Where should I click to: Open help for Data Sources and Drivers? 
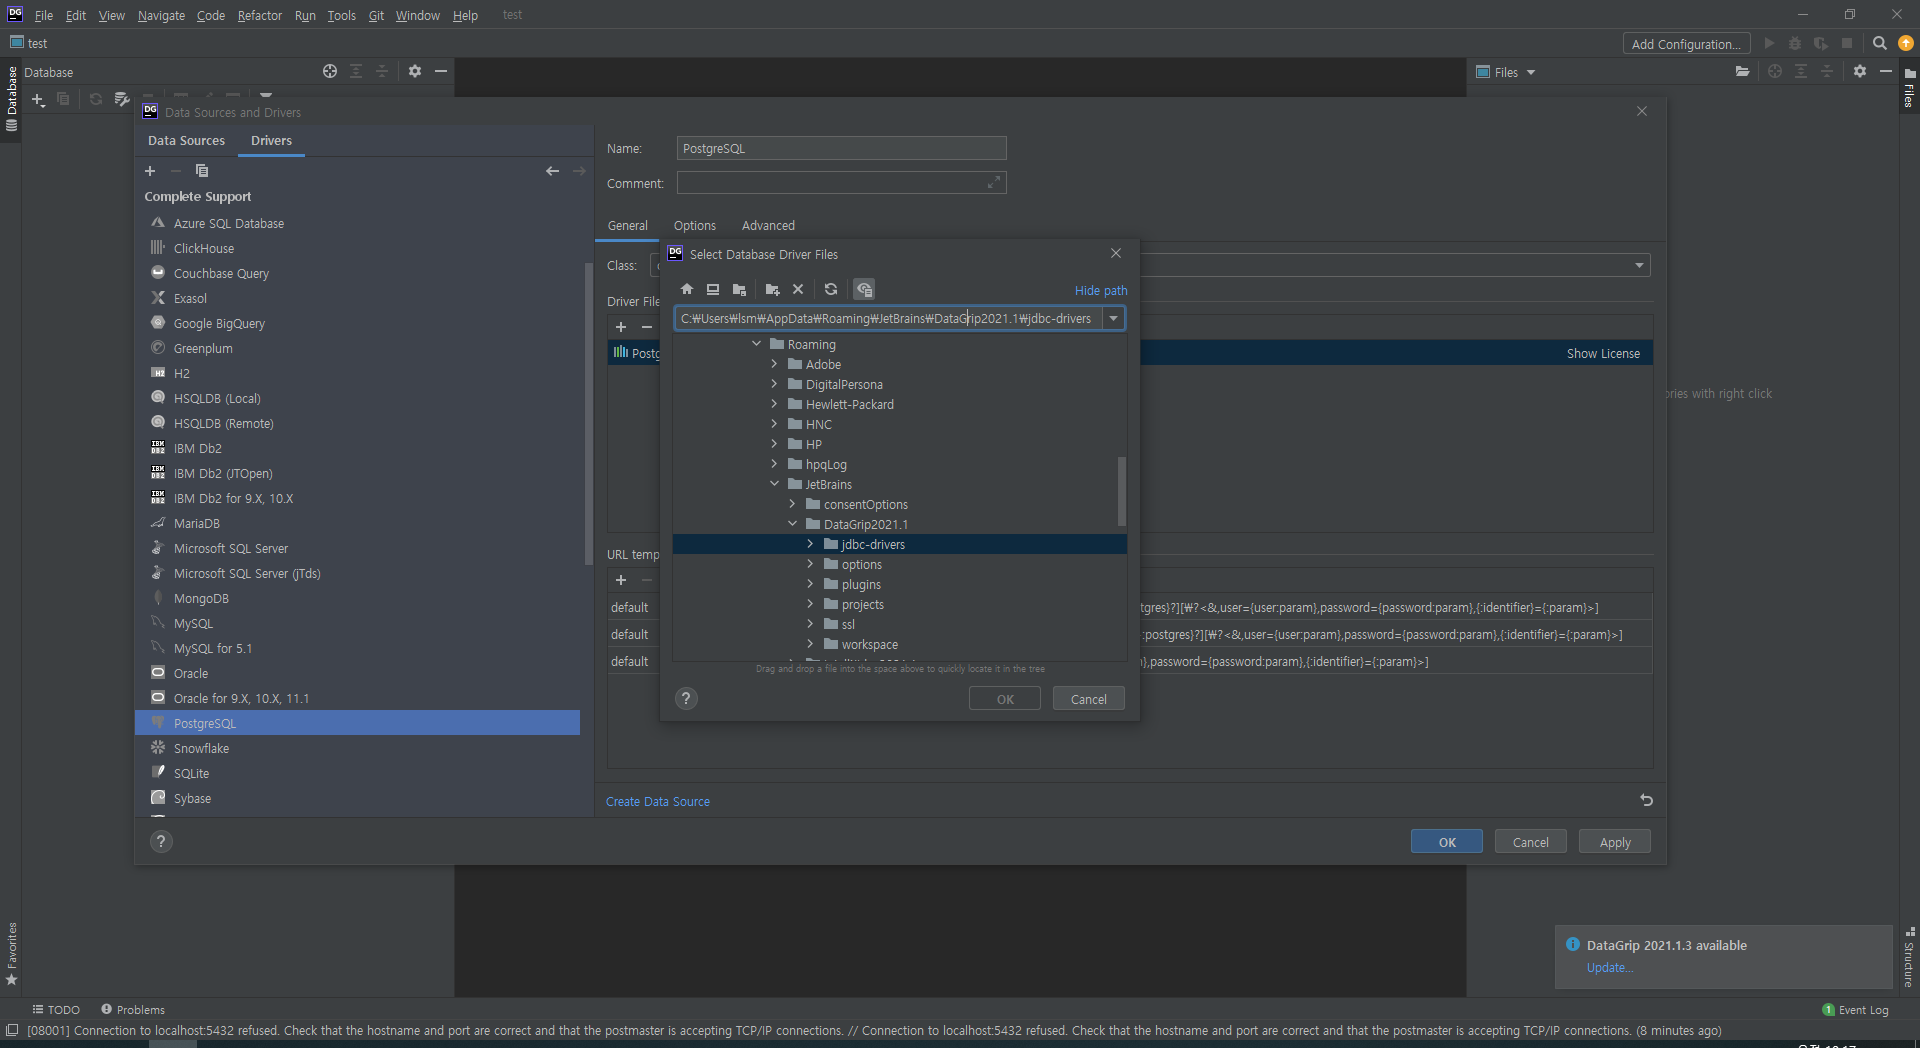(x=161, y=842)
